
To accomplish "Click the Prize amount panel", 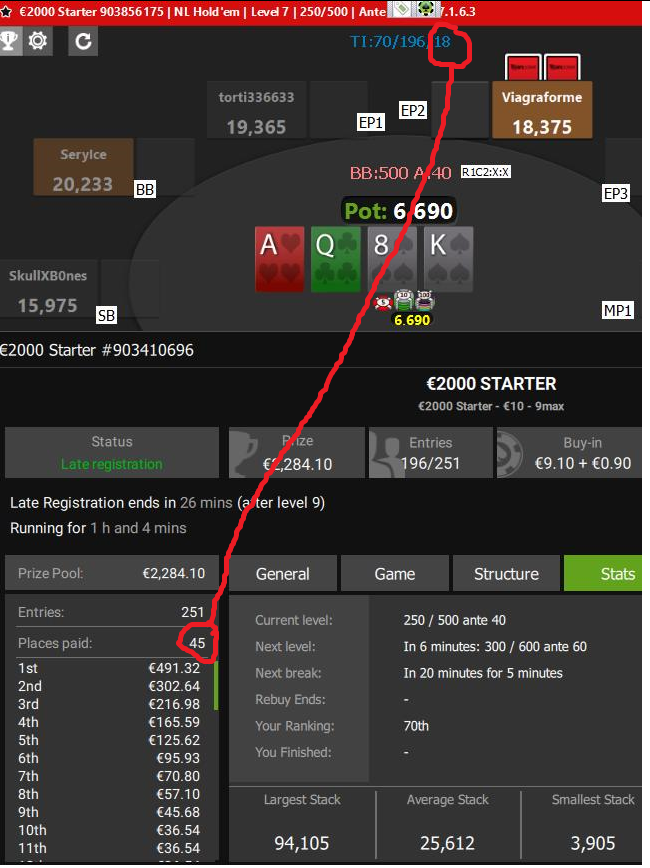I will point(297,452).
